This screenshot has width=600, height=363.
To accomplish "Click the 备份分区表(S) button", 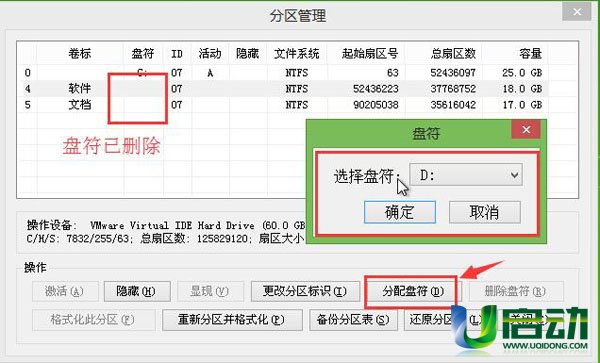I will tap(353, 320).
